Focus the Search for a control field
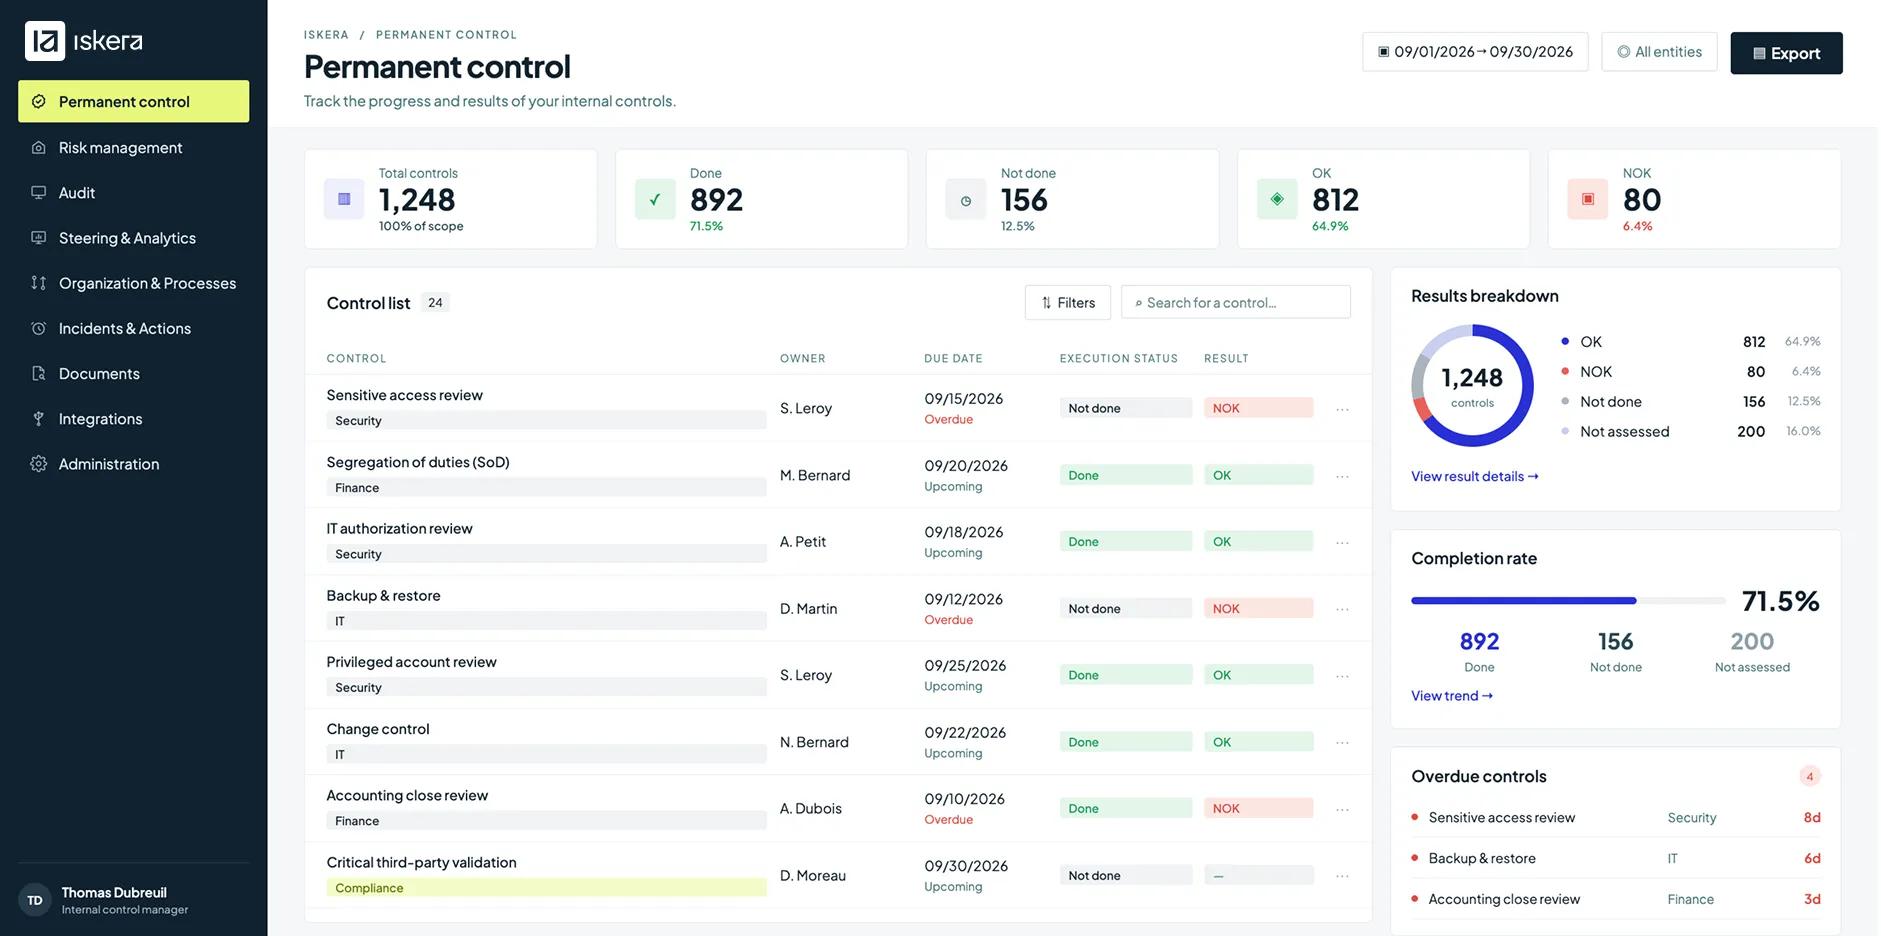This screenshot has height=936, width=1881. [1236, 303]
